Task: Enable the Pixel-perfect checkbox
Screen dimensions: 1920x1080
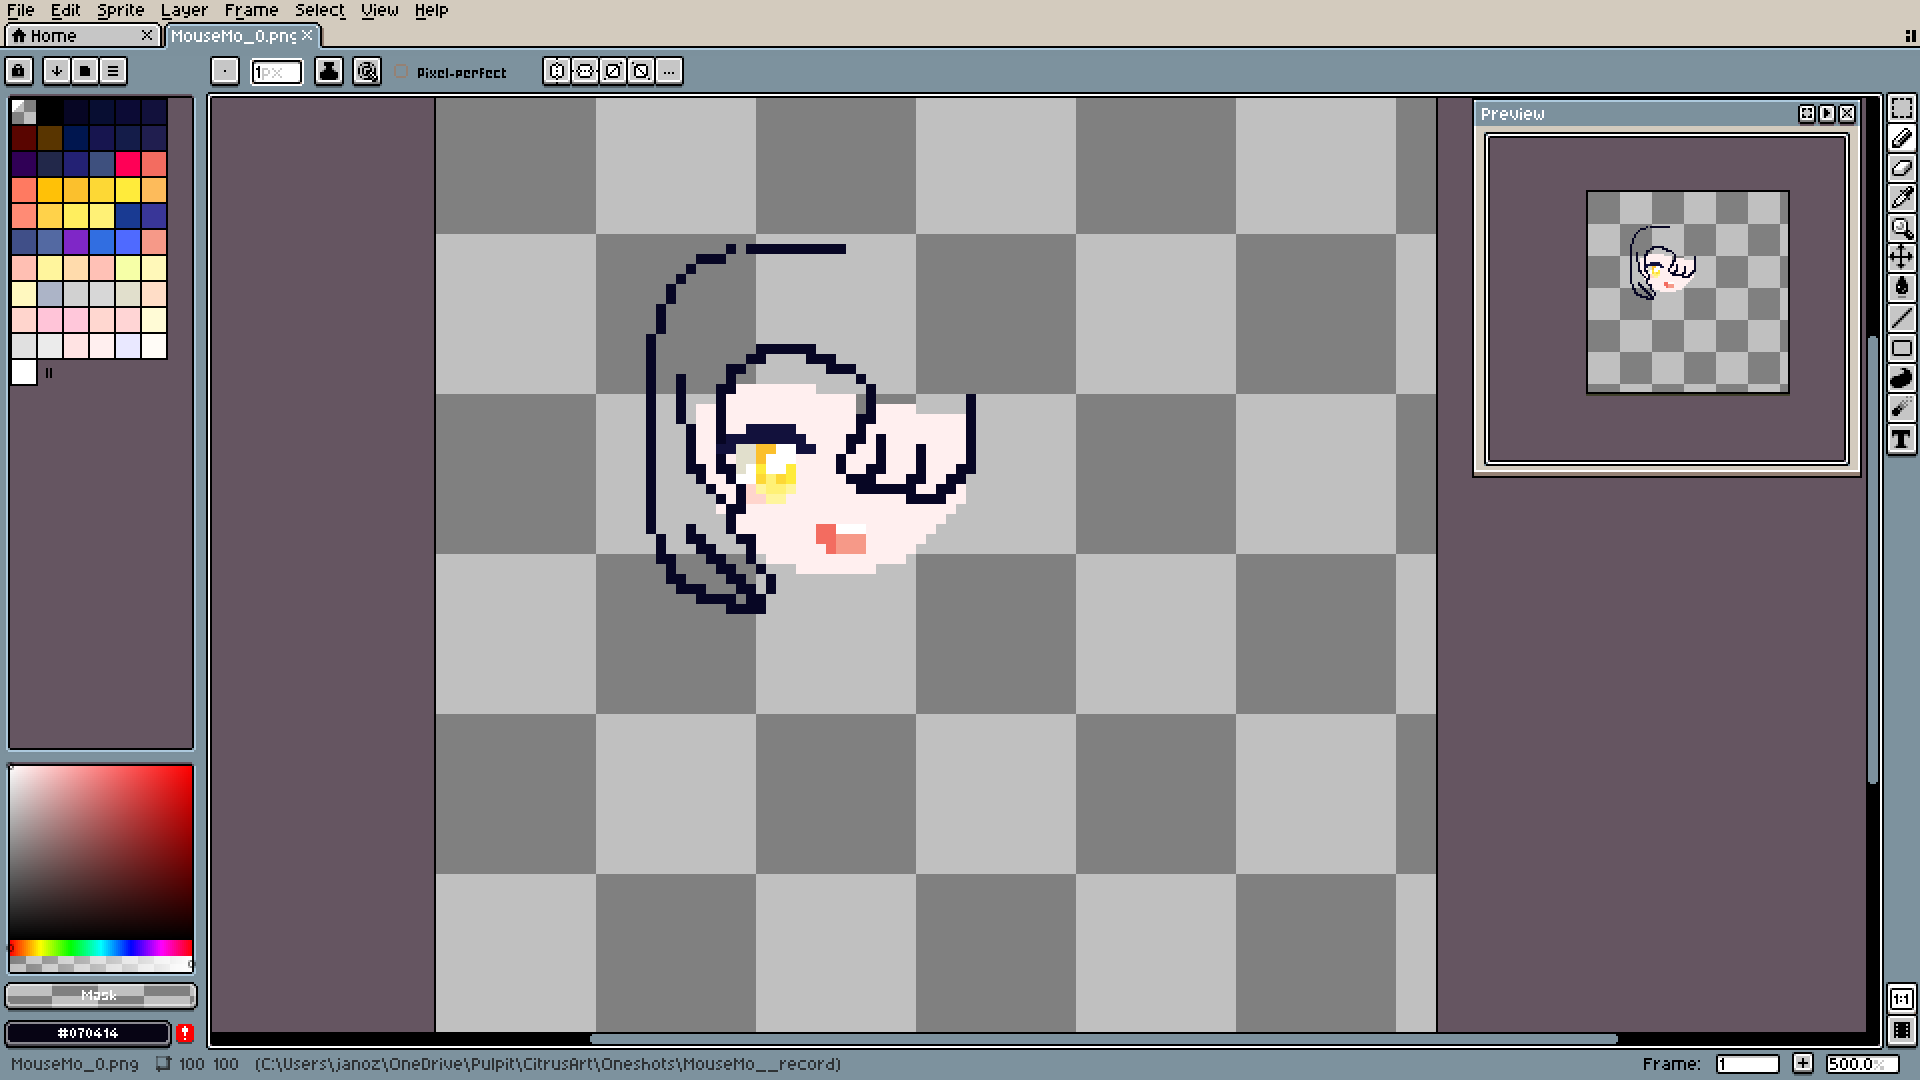Action: click(401, 72)
